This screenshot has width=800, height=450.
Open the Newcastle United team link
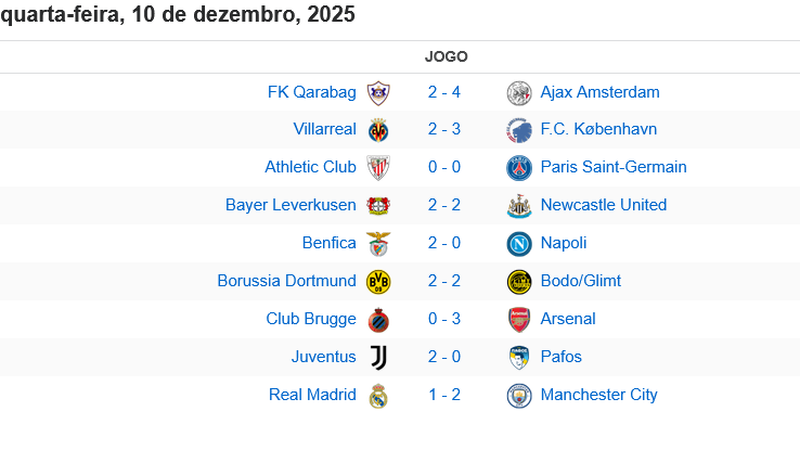click(x=603, y=205)
